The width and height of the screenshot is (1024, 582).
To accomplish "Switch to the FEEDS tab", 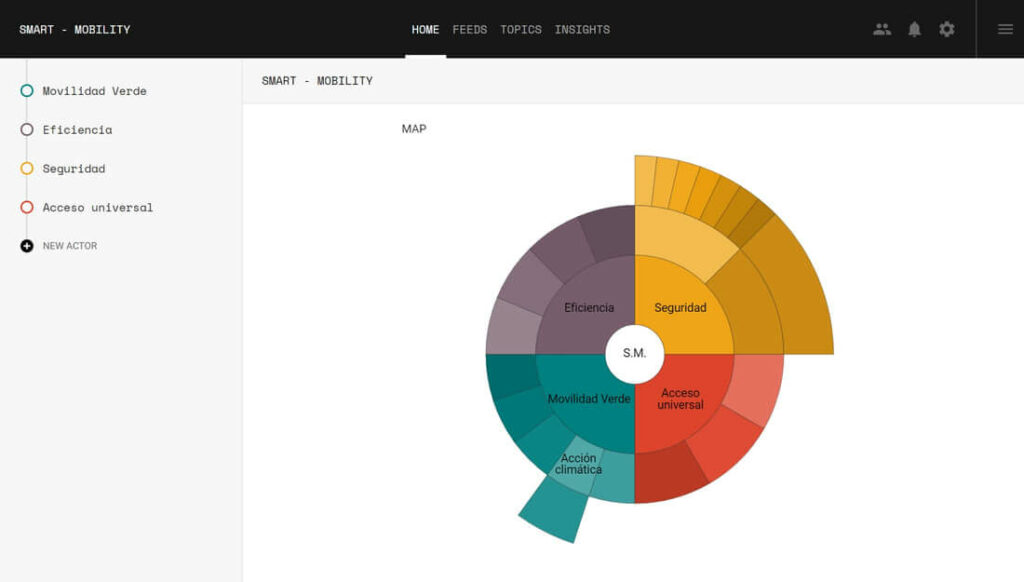I will click(470, 29).
